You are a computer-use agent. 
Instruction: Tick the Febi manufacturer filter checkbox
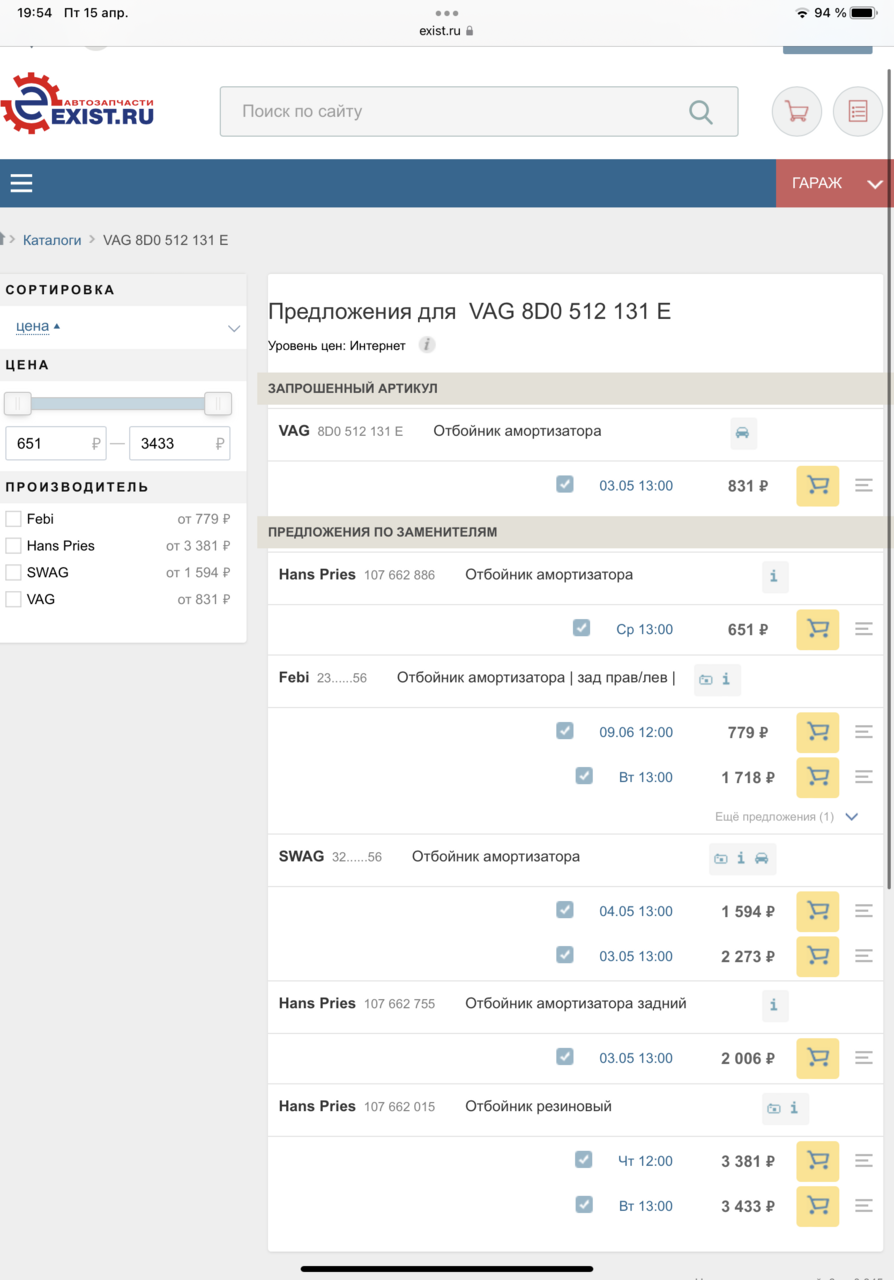(13, 519)
